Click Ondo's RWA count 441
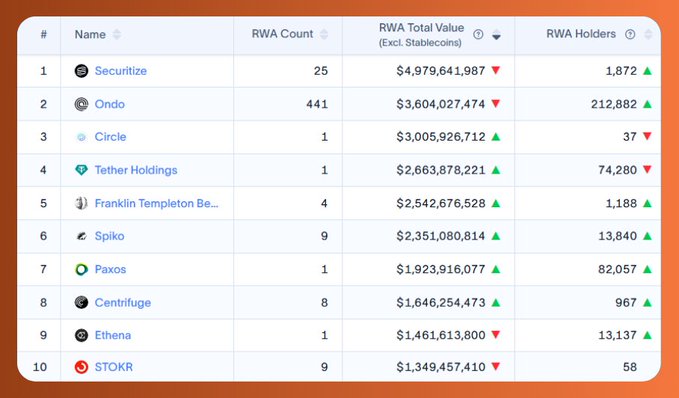Screen dimensions: 679x398 pos(317,104)
